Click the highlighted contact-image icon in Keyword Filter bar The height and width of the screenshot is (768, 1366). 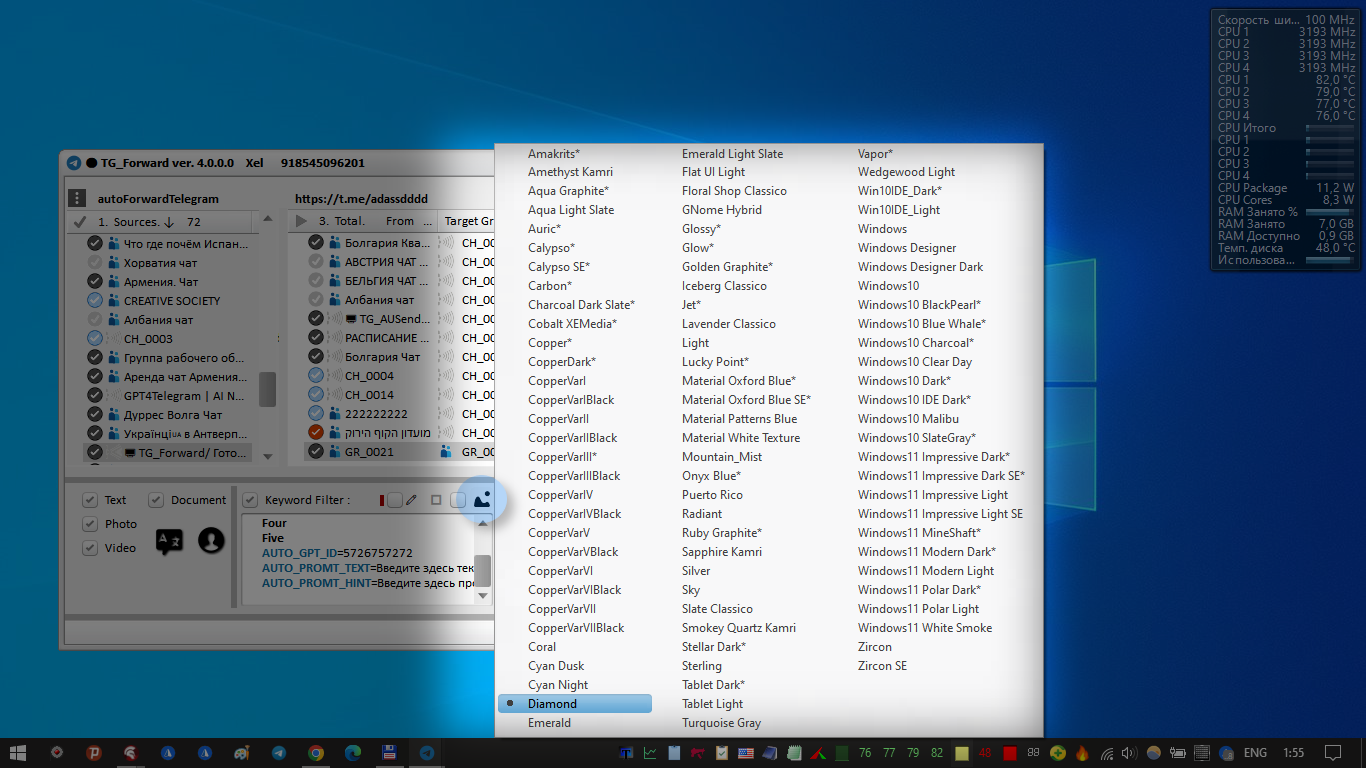click(482, 500)
